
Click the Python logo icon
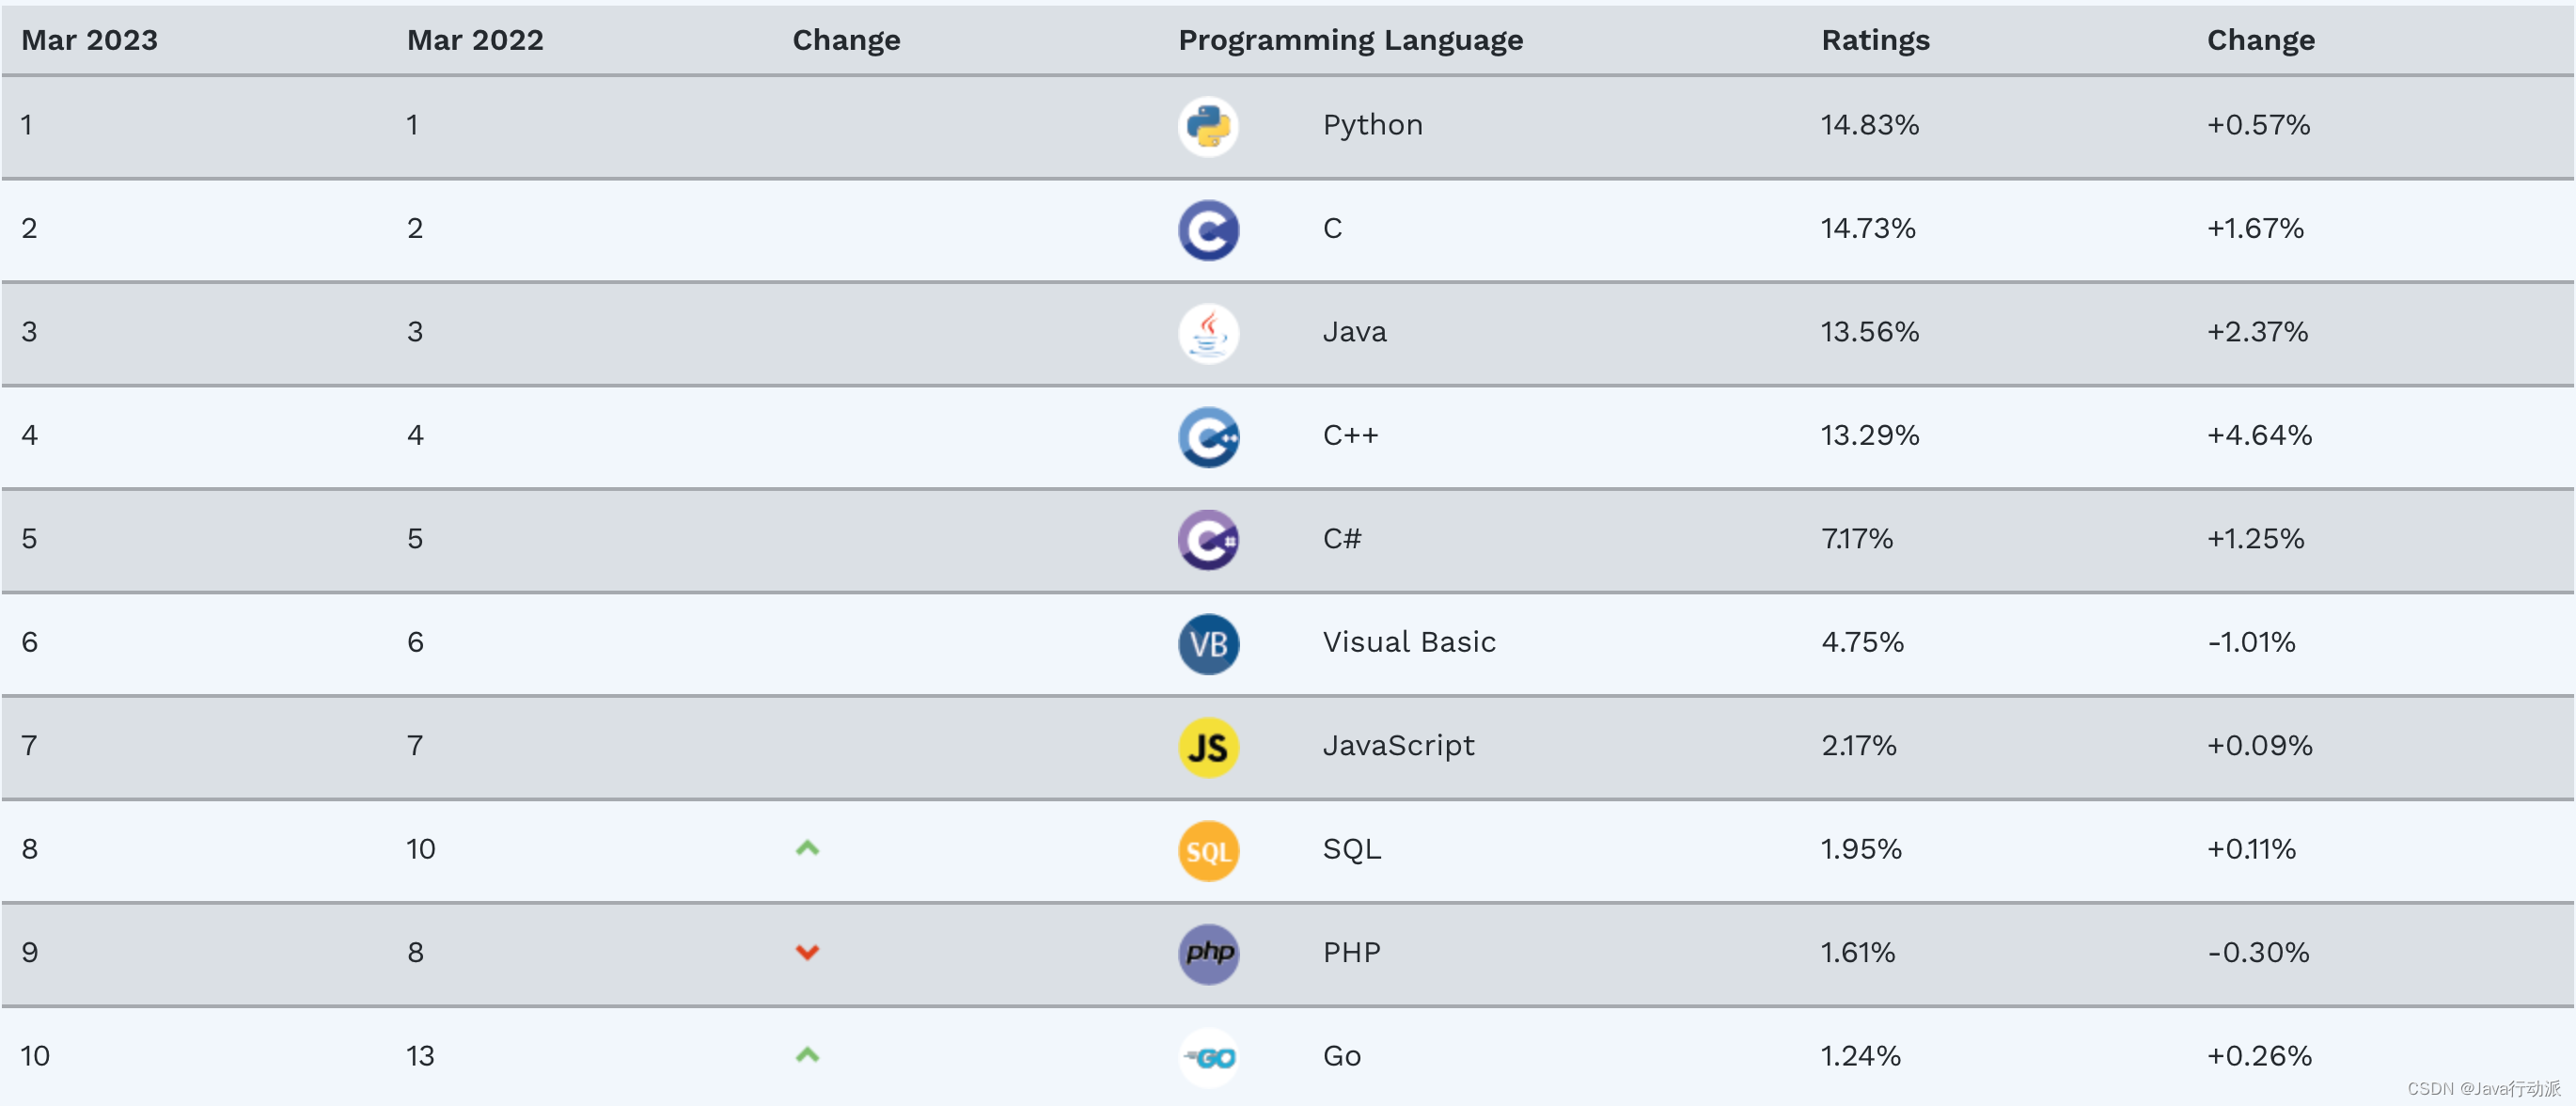coord(1208,127)
